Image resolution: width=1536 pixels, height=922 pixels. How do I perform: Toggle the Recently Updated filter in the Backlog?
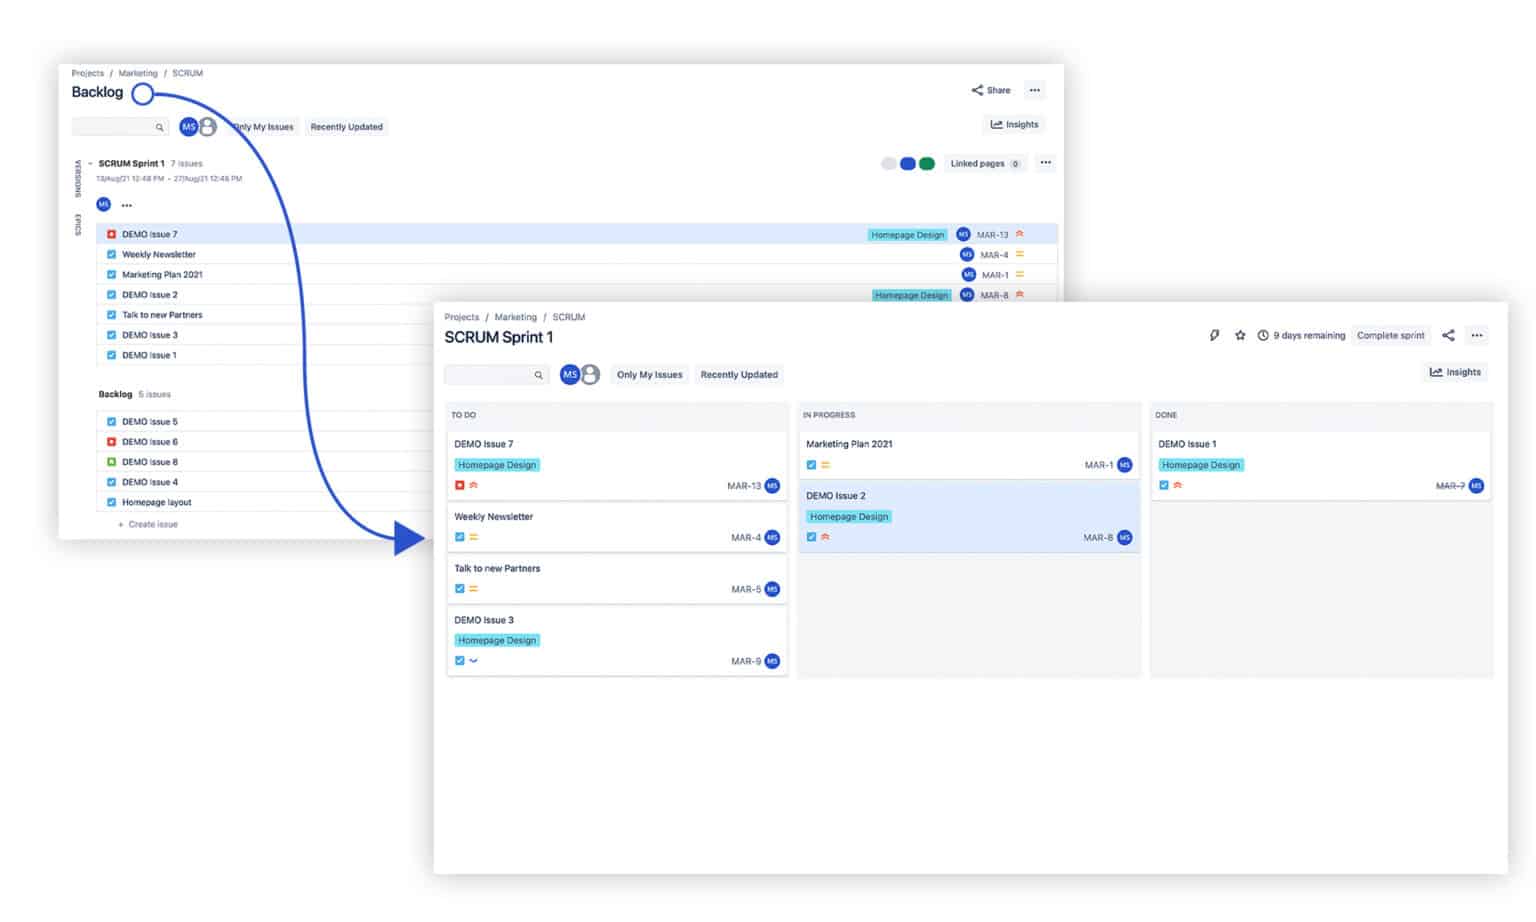point(346,127)
